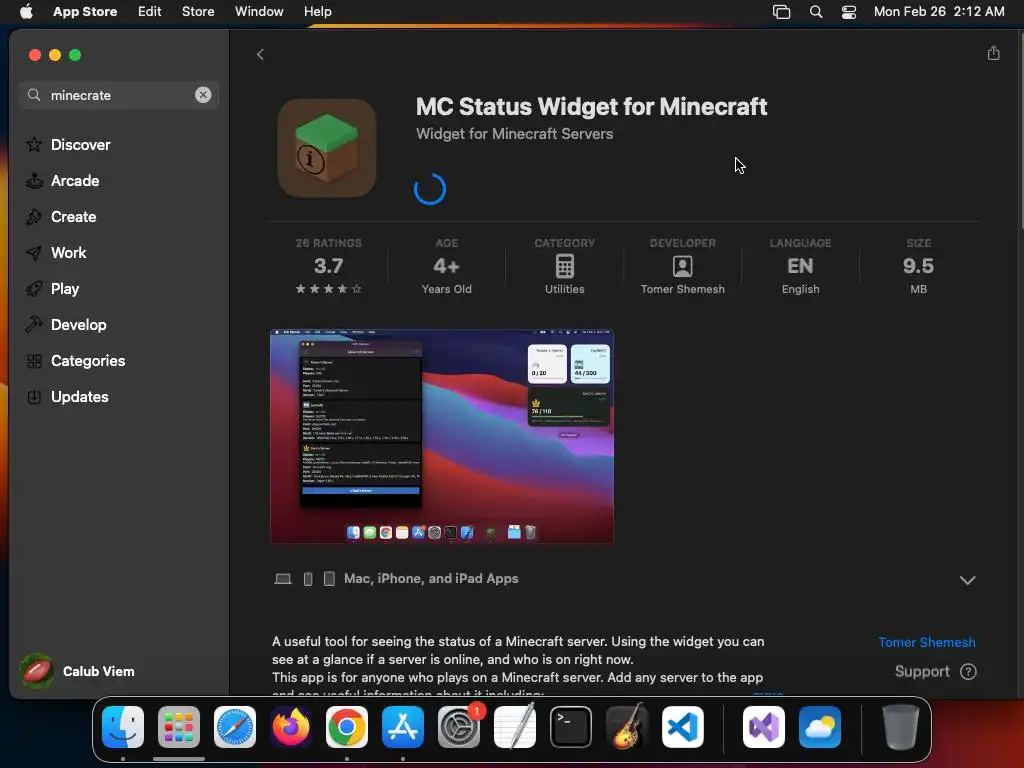Open Control Center in menu bar
This screenshot has width=1024, height=768.
coord(848,11)
